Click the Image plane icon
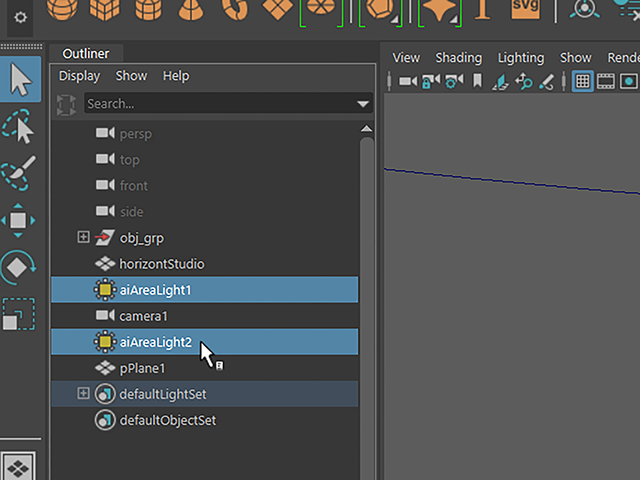The height and width of the screenshot is (480, 640). 500,82
